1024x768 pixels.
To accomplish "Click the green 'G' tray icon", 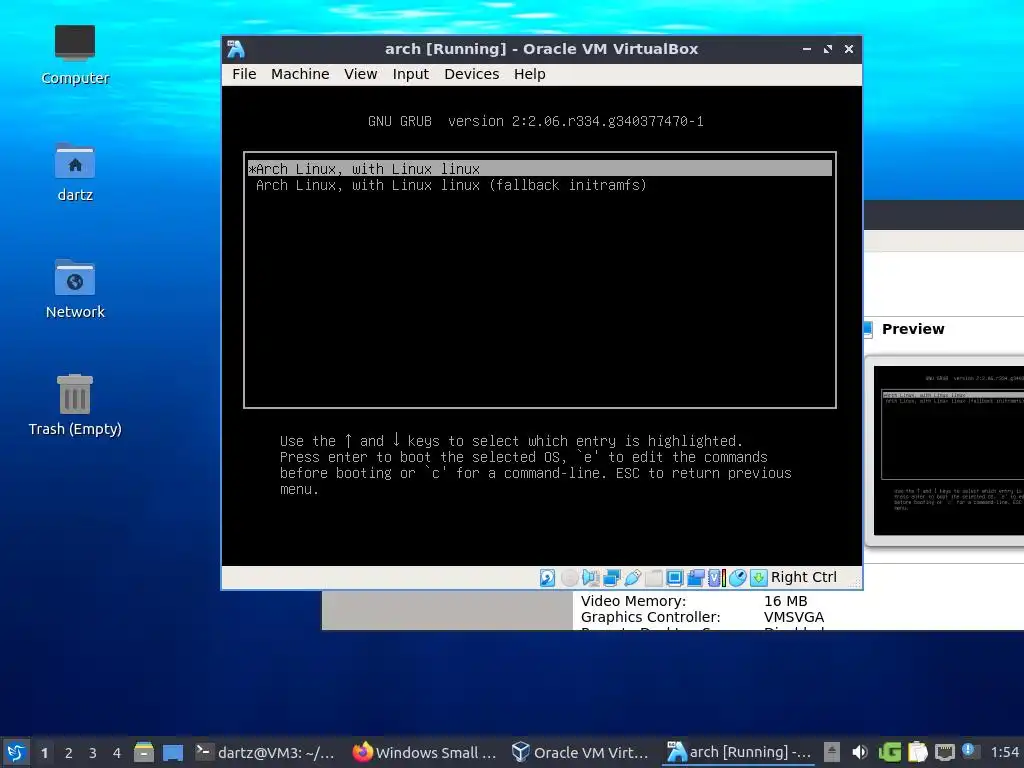I will tap(889, 752).
